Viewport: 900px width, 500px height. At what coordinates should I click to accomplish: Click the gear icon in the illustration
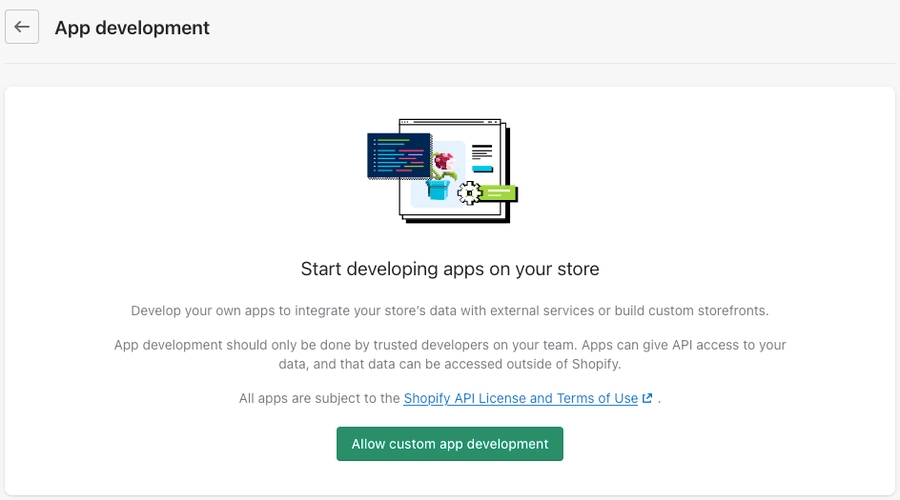click(469, 192)
